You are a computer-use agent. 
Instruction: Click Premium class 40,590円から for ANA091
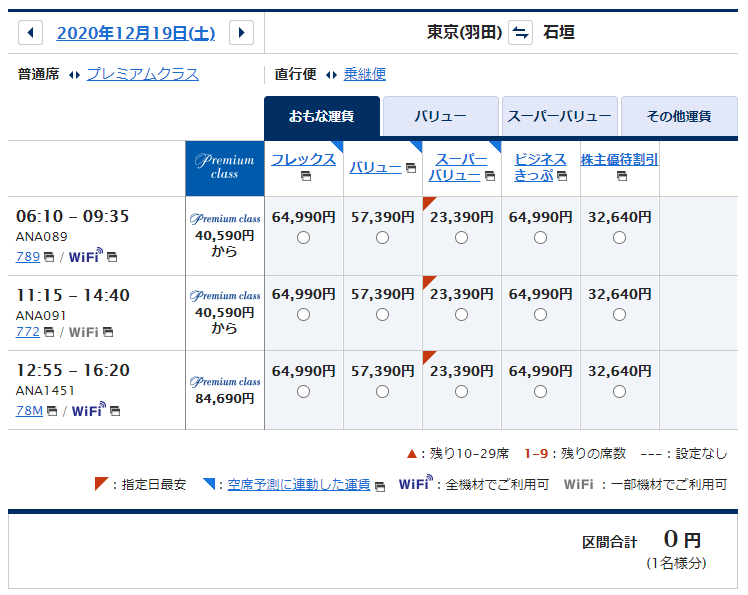[225, 313]
